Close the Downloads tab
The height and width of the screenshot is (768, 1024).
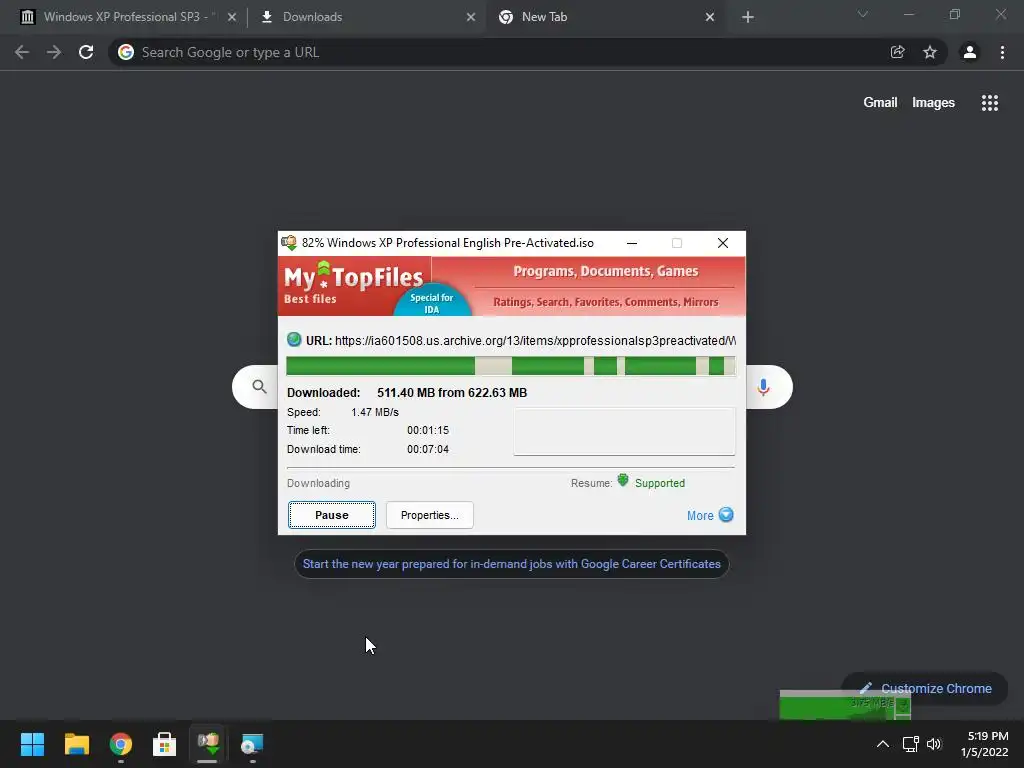click(x=471, y=17)
